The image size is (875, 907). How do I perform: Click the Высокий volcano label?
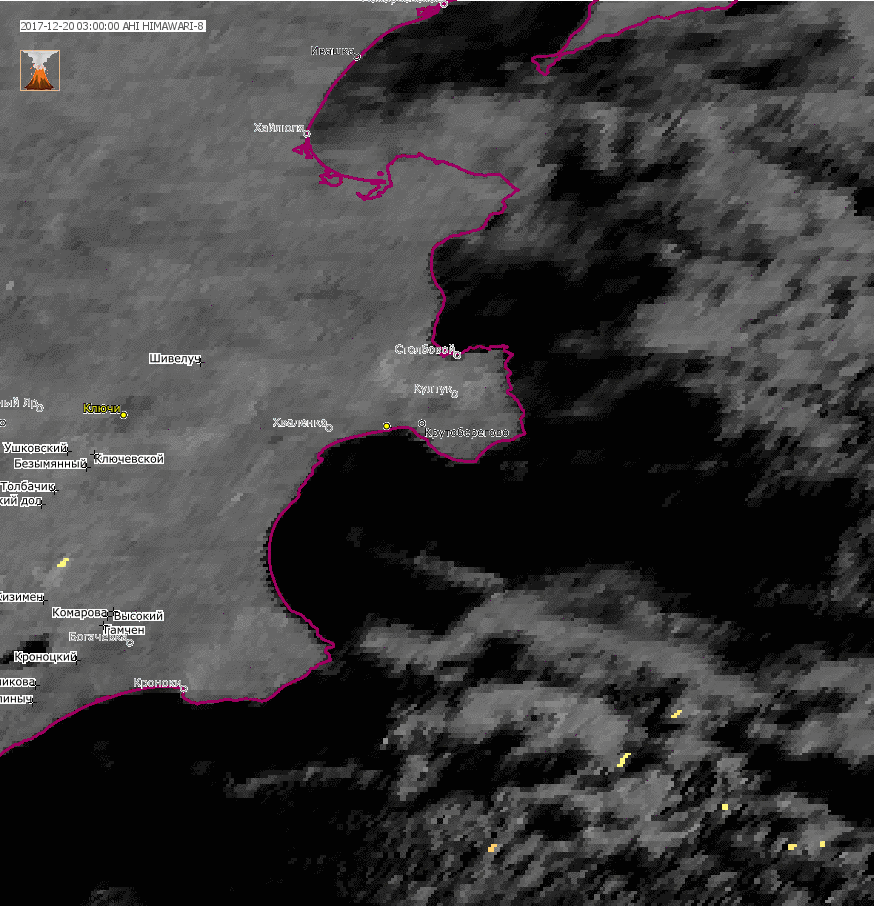(x=139, y=616)
